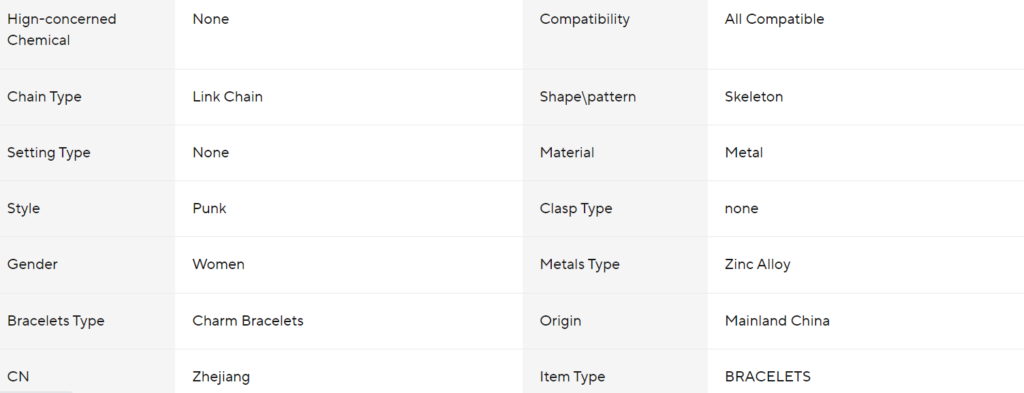Click the Shape\pattern label

[x=588, y=97]
